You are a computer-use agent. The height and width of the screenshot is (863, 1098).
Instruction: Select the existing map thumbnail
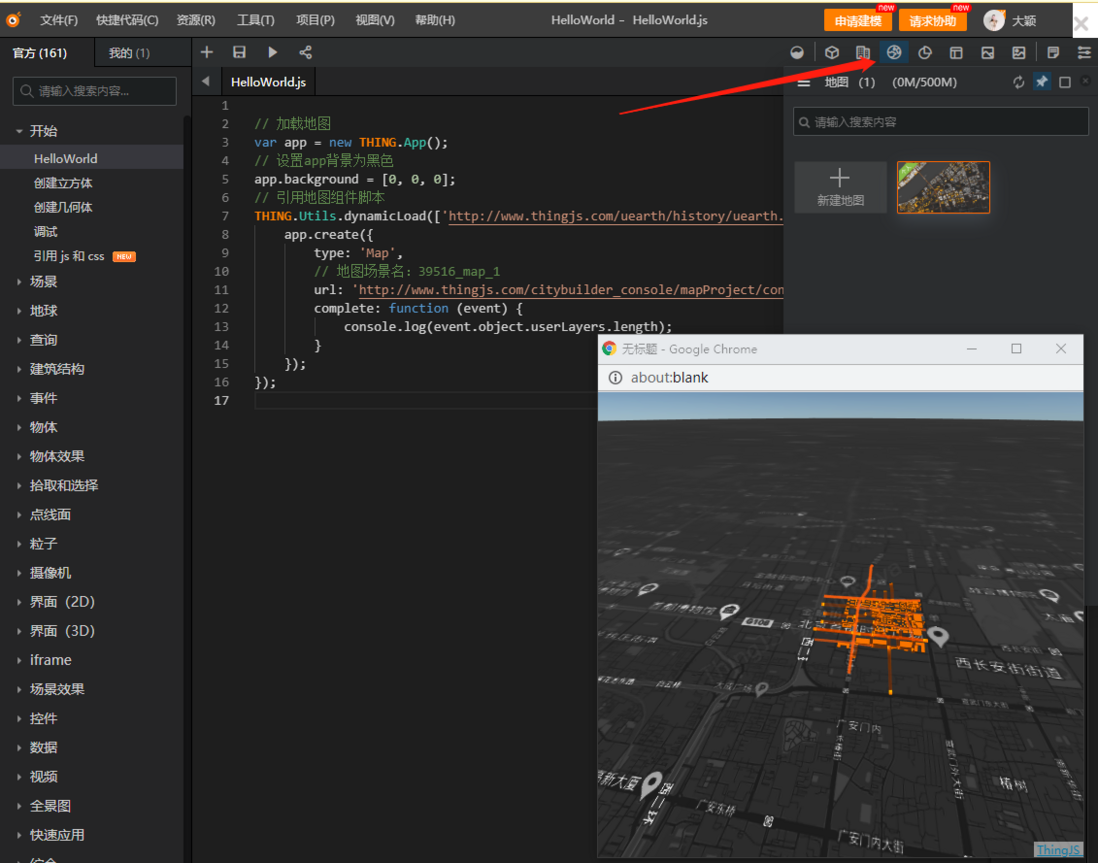943,187
